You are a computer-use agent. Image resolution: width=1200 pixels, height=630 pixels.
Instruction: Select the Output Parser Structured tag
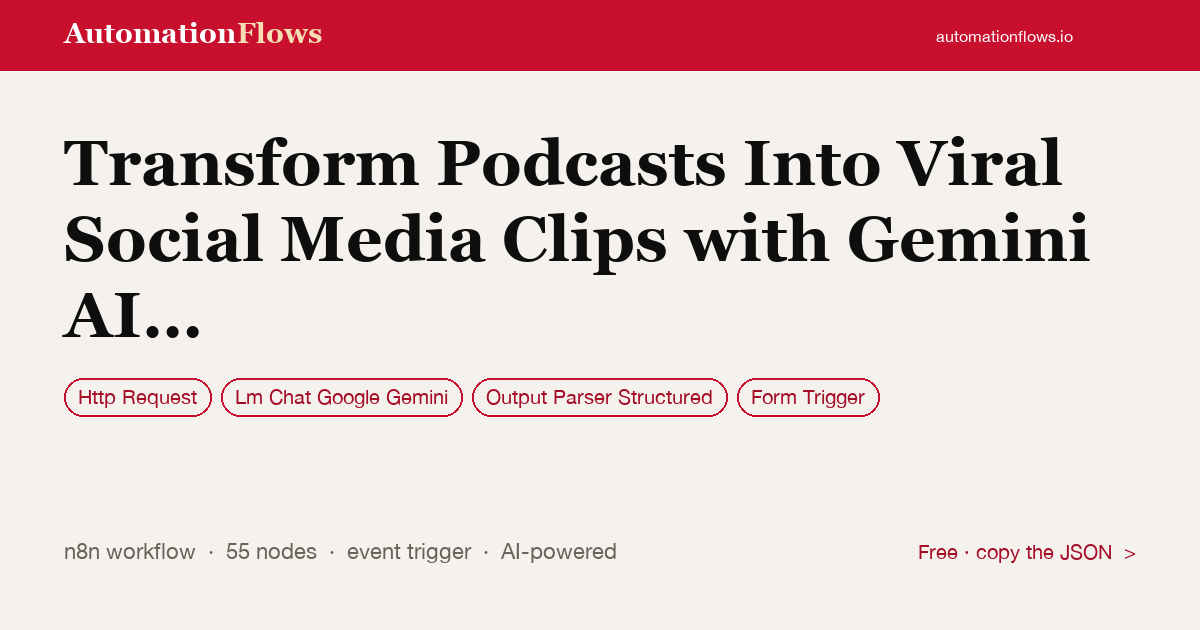coord(599,397)
